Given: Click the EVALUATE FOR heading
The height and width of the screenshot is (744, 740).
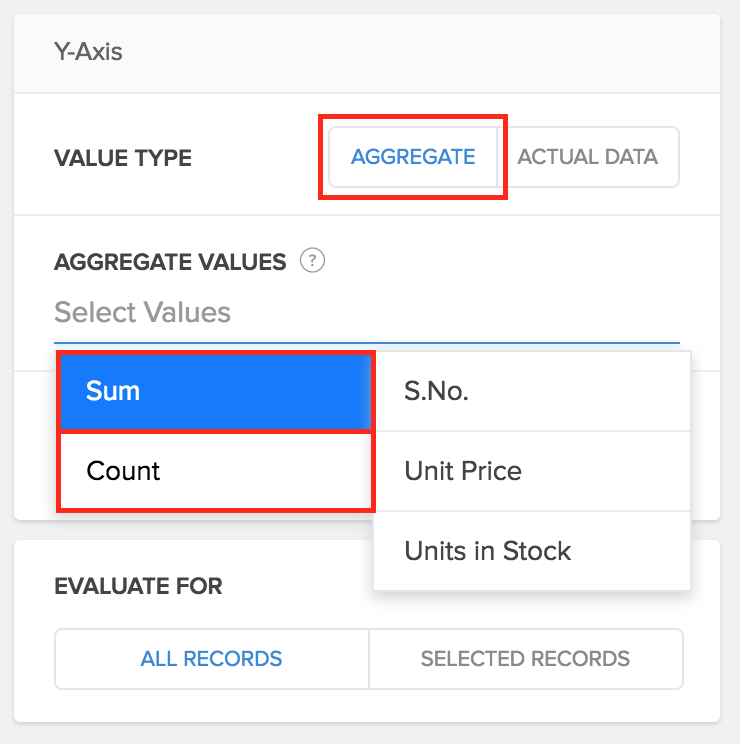Looking at the screenshot, I should tap(139, 585).
